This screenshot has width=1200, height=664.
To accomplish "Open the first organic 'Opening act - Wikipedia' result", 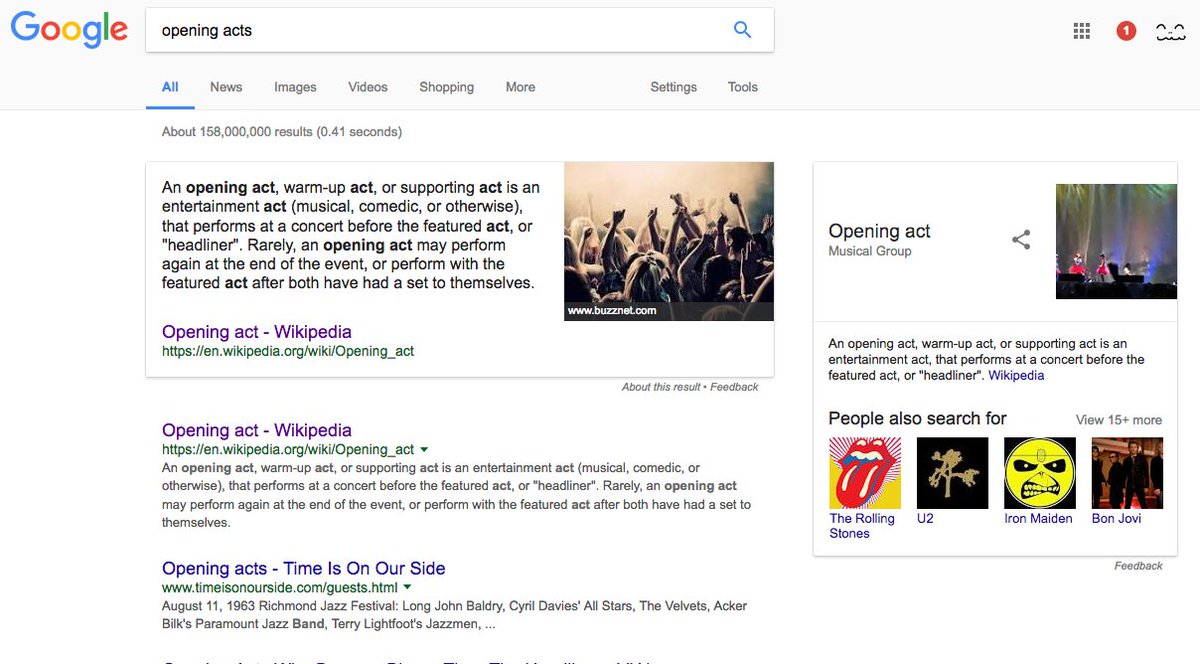I will pyautogui.click(x=257, y=431).
